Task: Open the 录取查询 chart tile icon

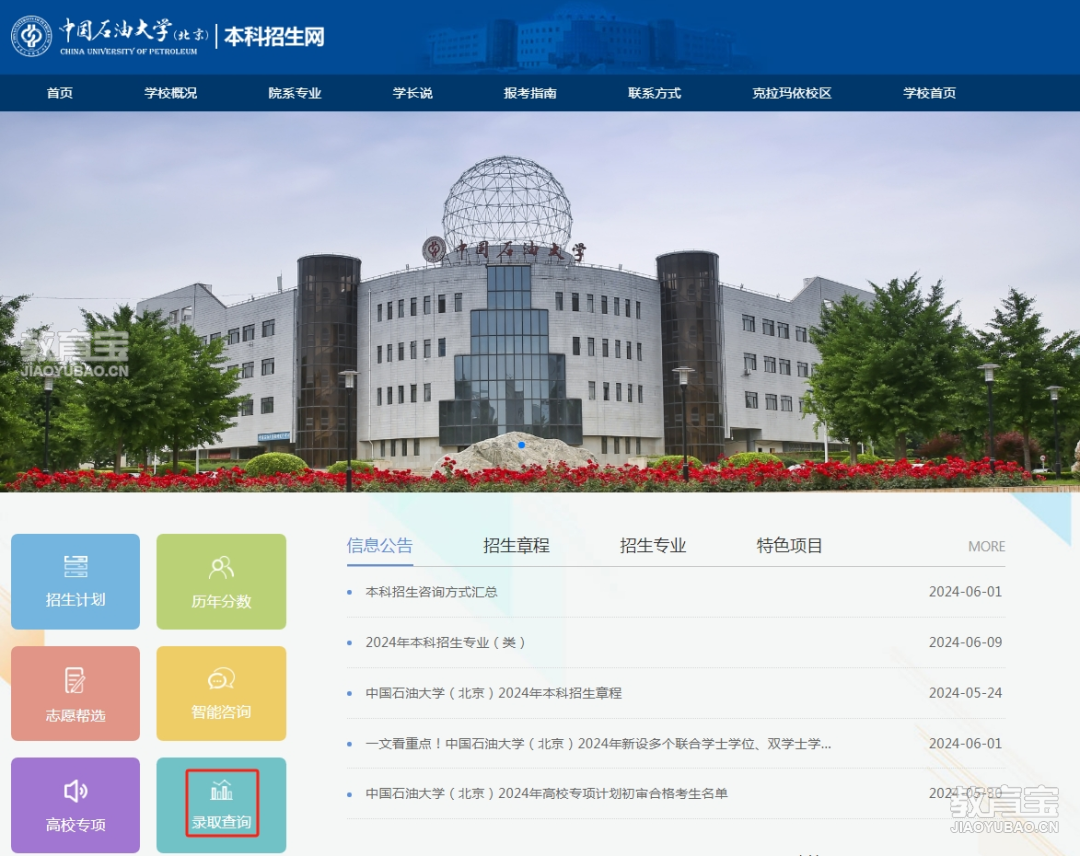Action: click(x=221, y=790)
